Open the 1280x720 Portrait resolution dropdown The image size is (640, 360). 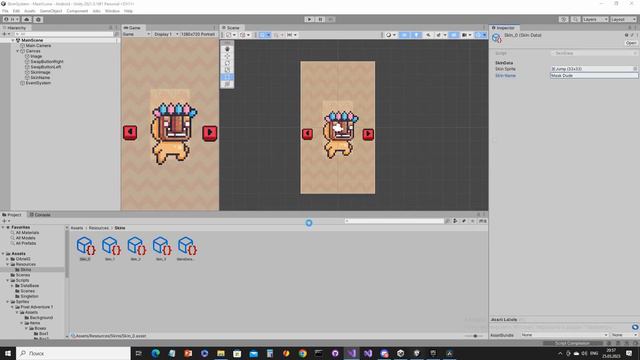coord(198,34)
